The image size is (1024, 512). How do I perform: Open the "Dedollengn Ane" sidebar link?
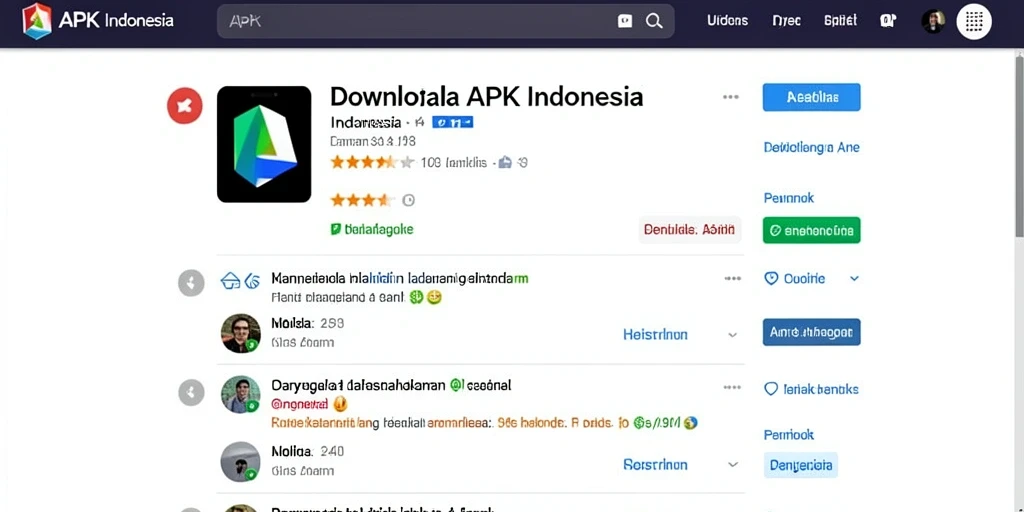[811, 148]
